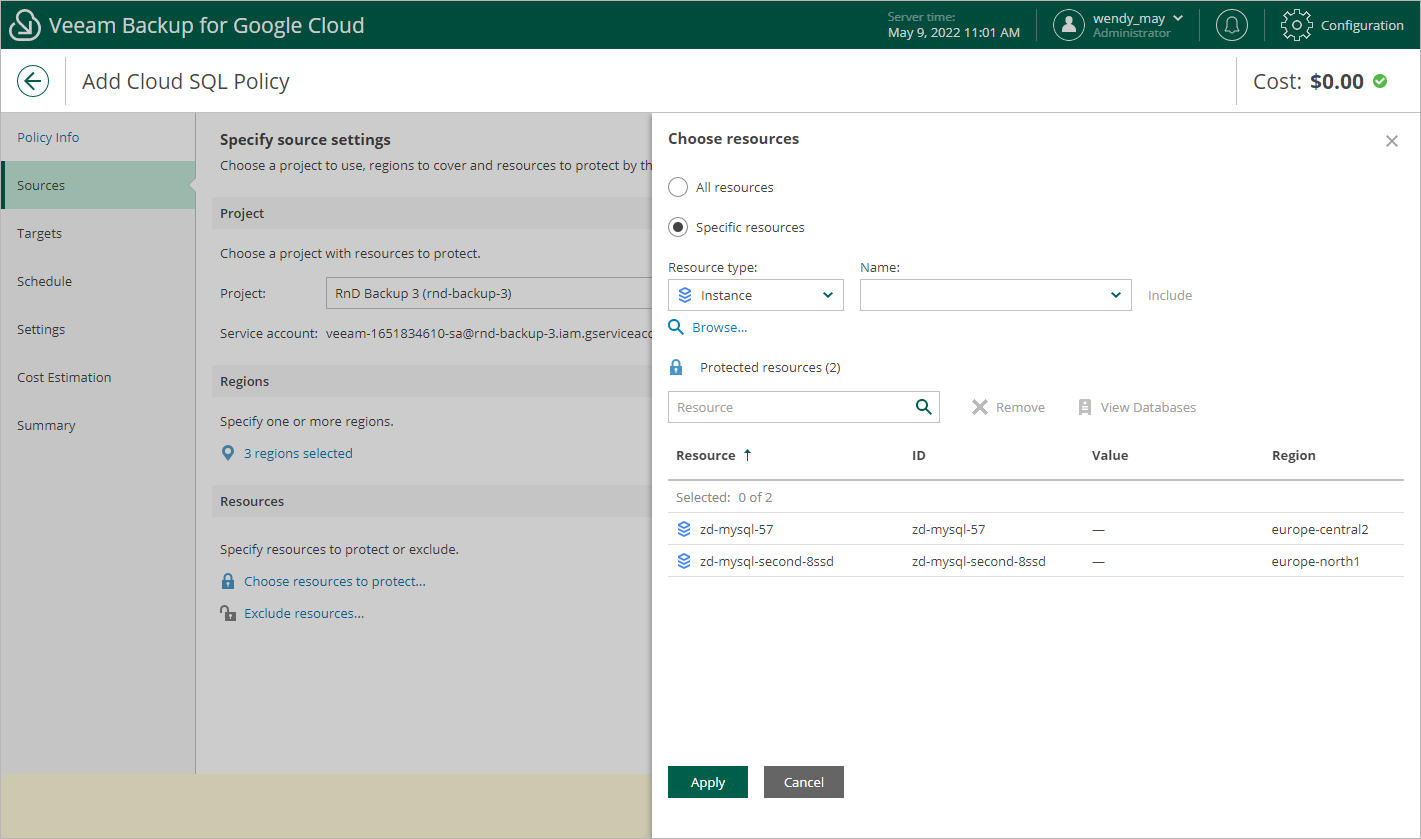Click the Remove button
Screen dimensions: 1421x839
click(1008, 407)
